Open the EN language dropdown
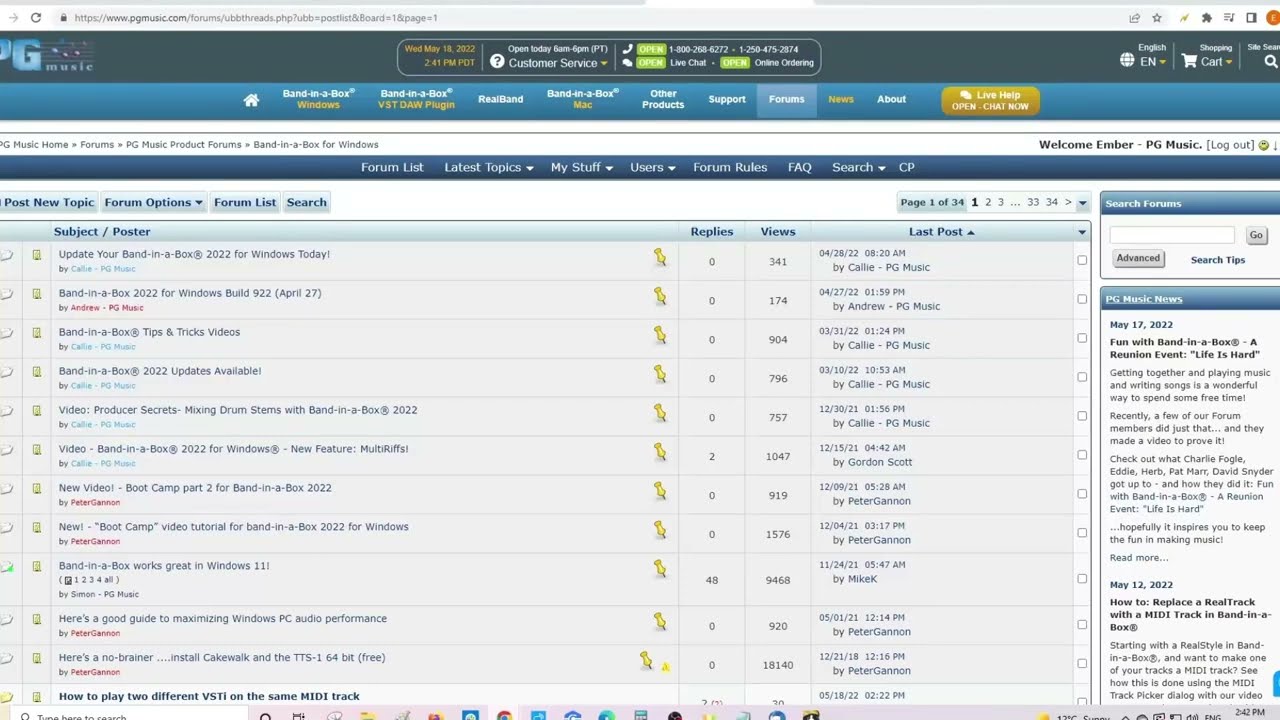 tap(1153, 62)
